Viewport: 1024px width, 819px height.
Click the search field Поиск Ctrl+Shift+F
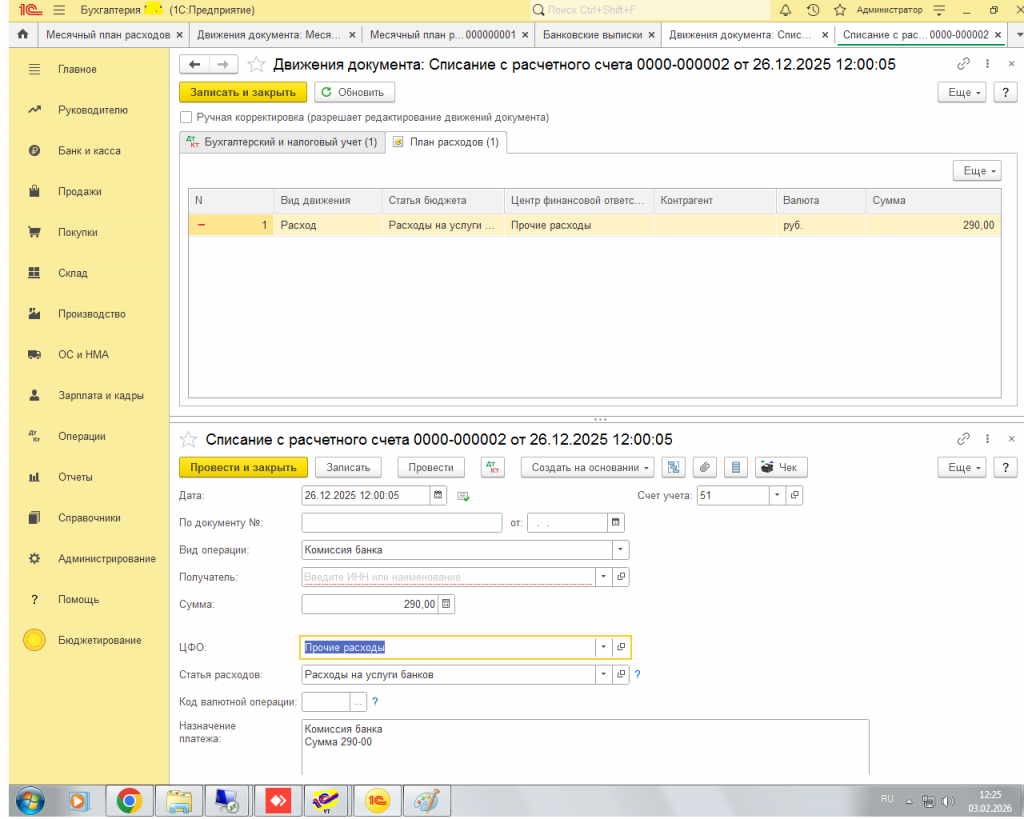pos(650,10)
